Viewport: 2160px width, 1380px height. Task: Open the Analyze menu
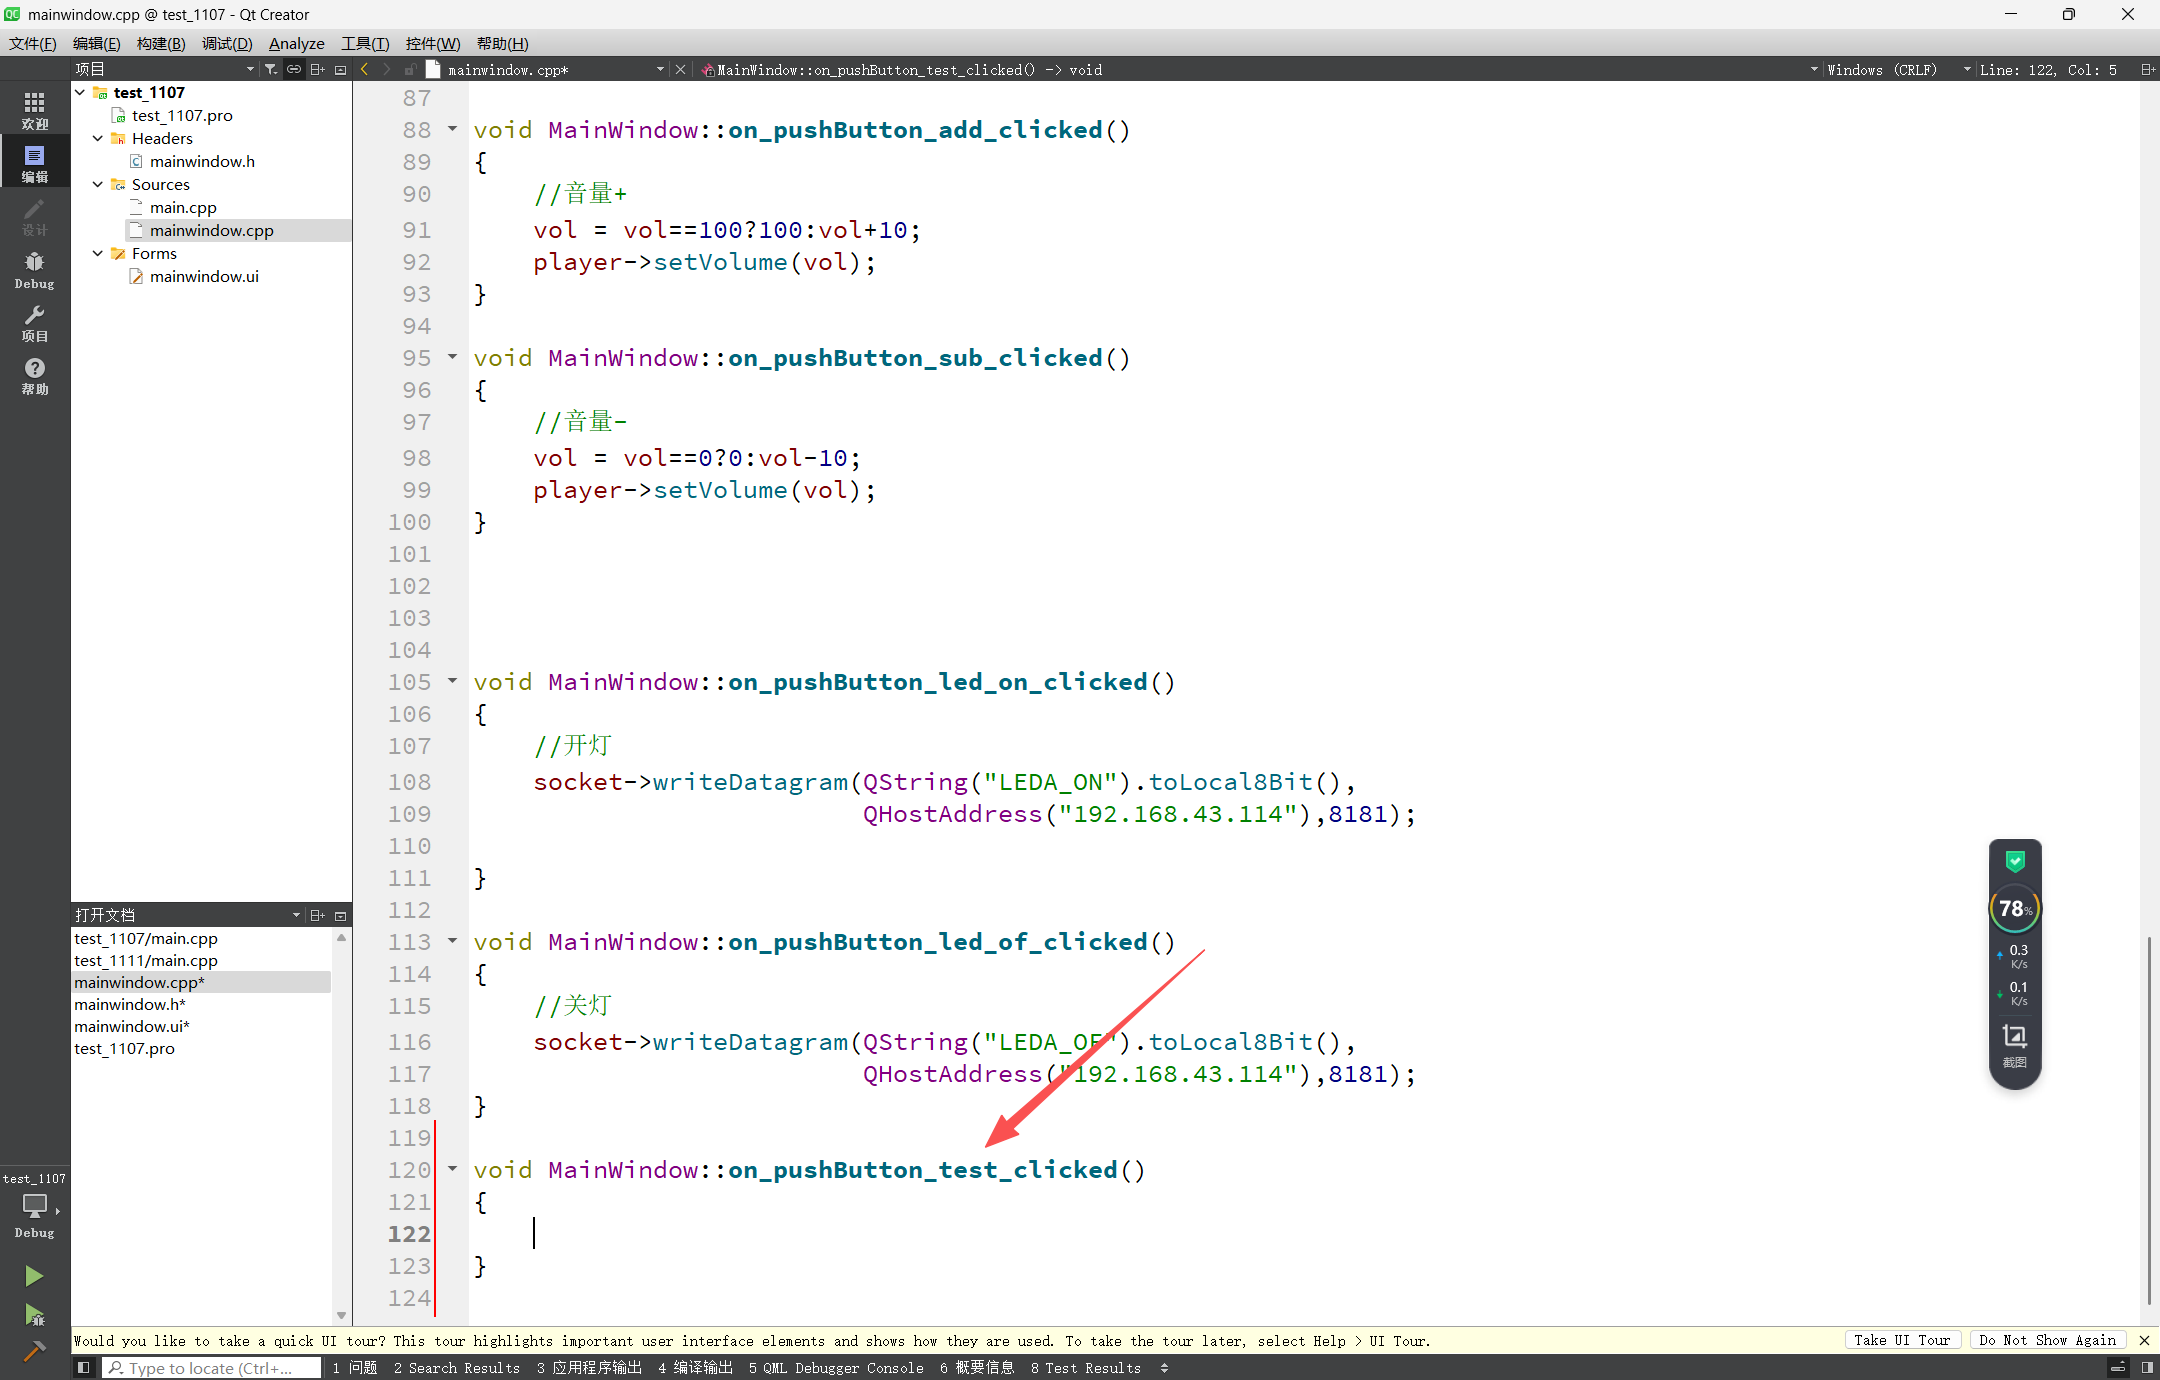296,43
